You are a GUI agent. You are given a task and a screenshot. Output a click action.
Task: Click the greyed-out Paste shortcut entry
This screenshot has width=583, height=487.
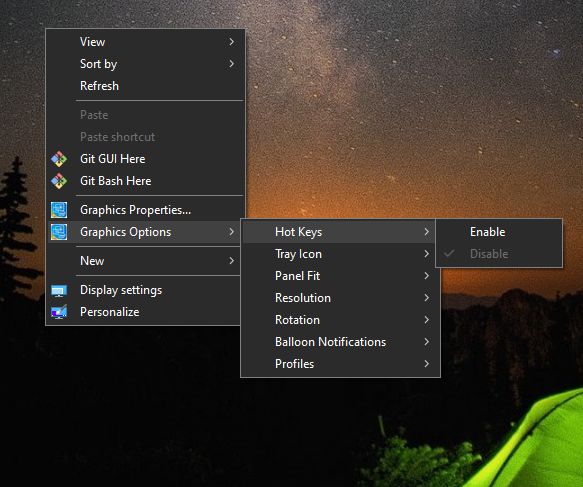click(145, 137)
